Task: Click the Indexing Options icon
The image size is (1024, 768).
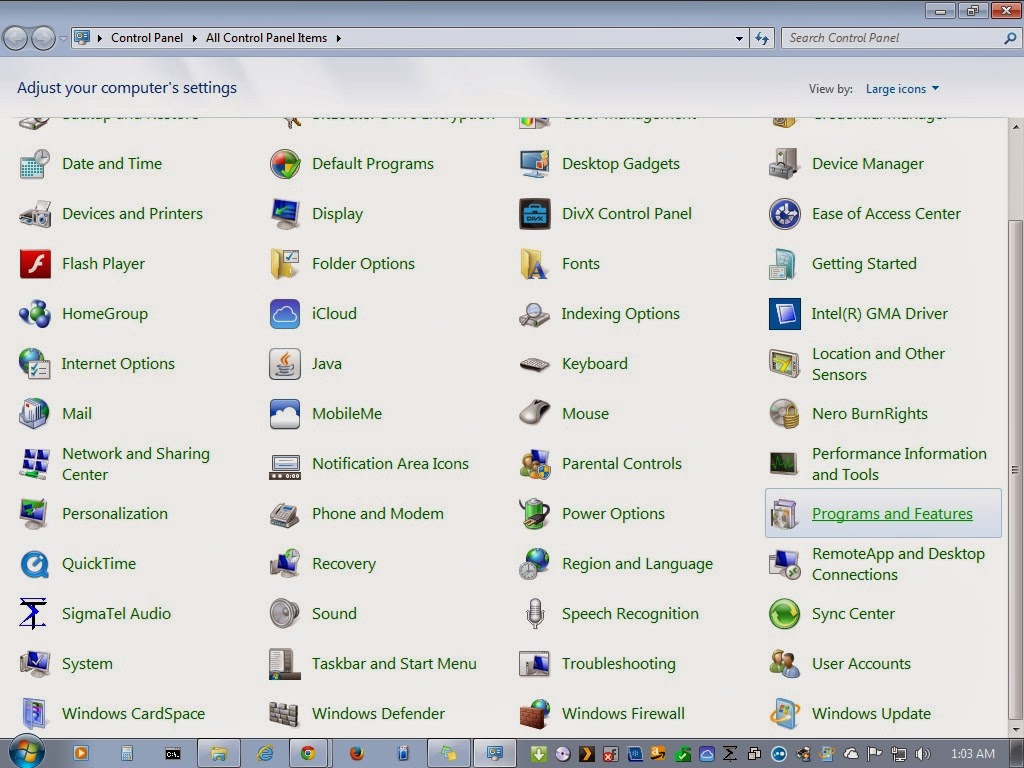Action: (535, 314)
